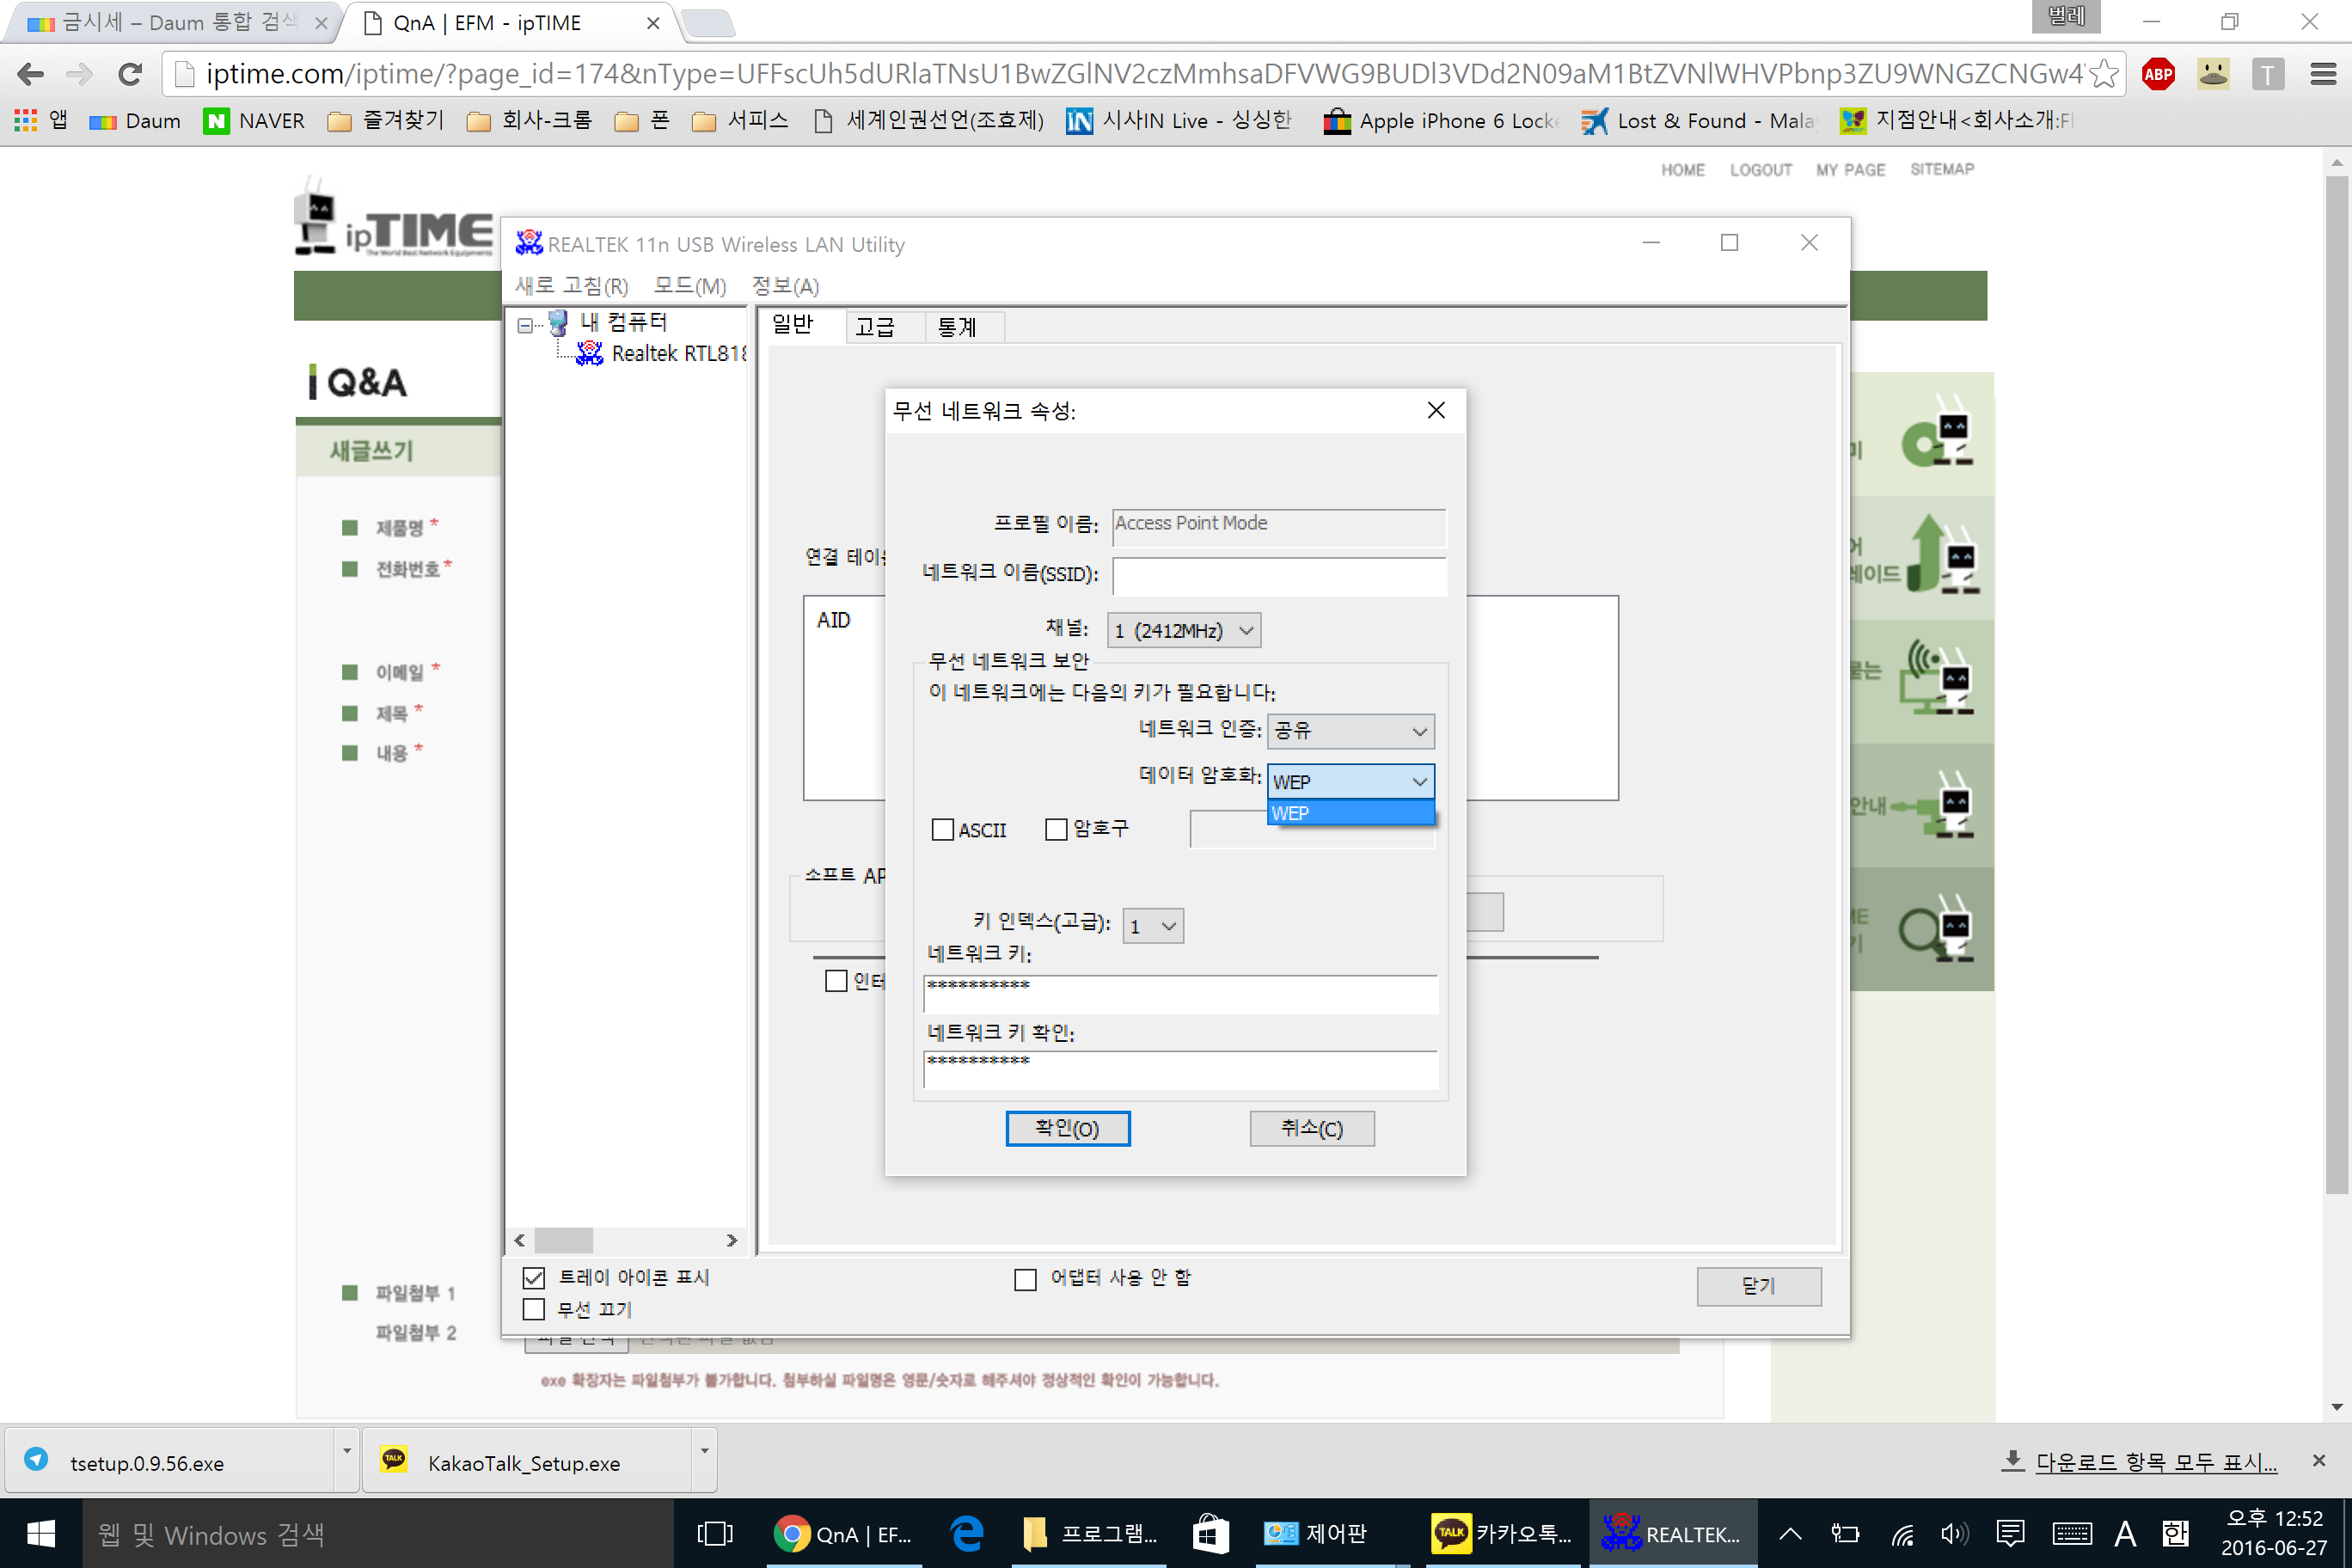This screenshot has height=1568, width=2352.
Task: Click the HOME link on ipTIME page
Action: click(1682, 170)
